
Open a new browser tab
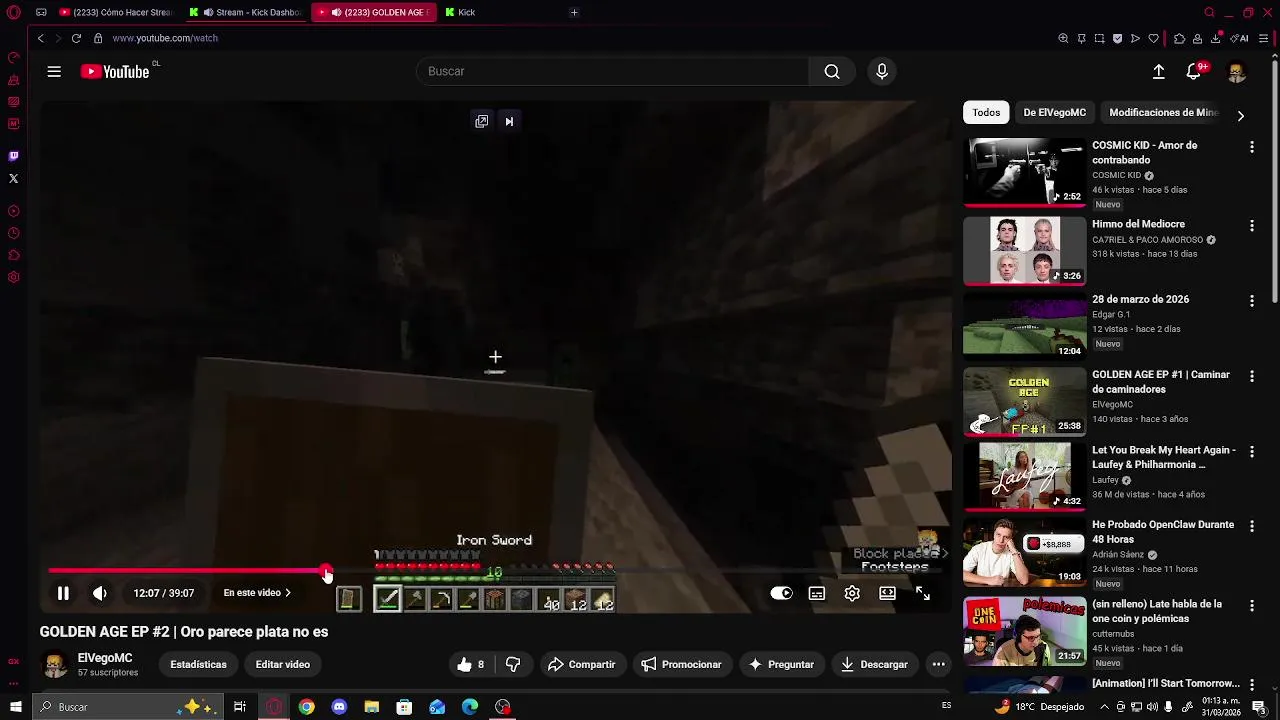click(x=574, y=12)
